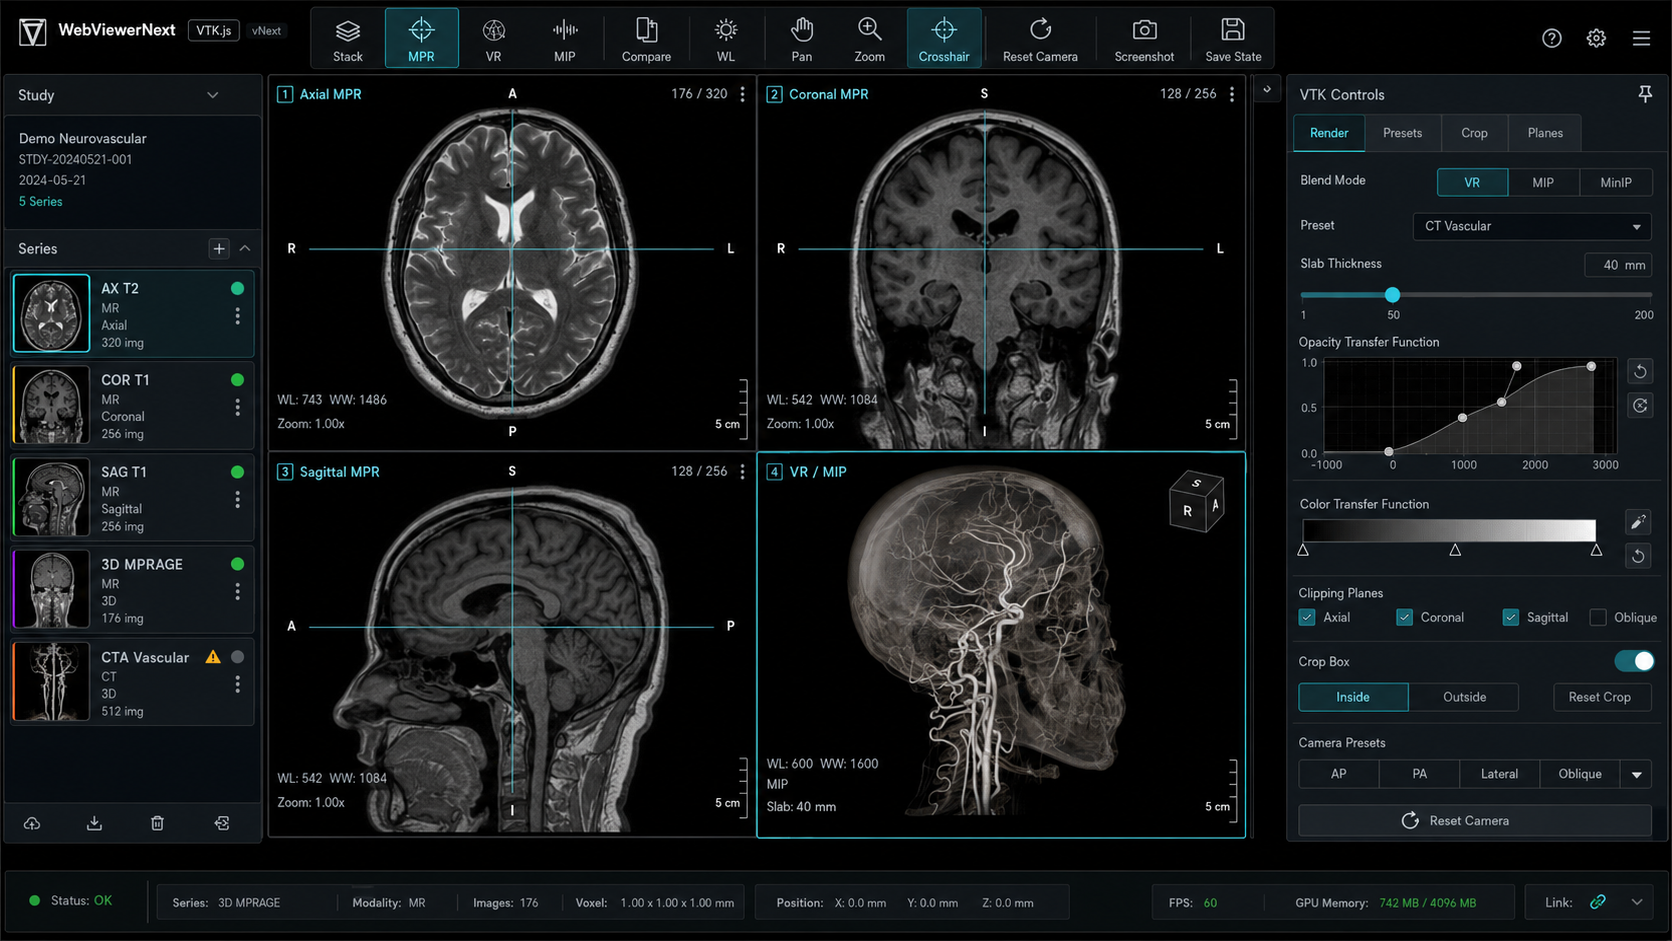
Task: Add a new series with the plus icon
Action: (x=219, y=248)
